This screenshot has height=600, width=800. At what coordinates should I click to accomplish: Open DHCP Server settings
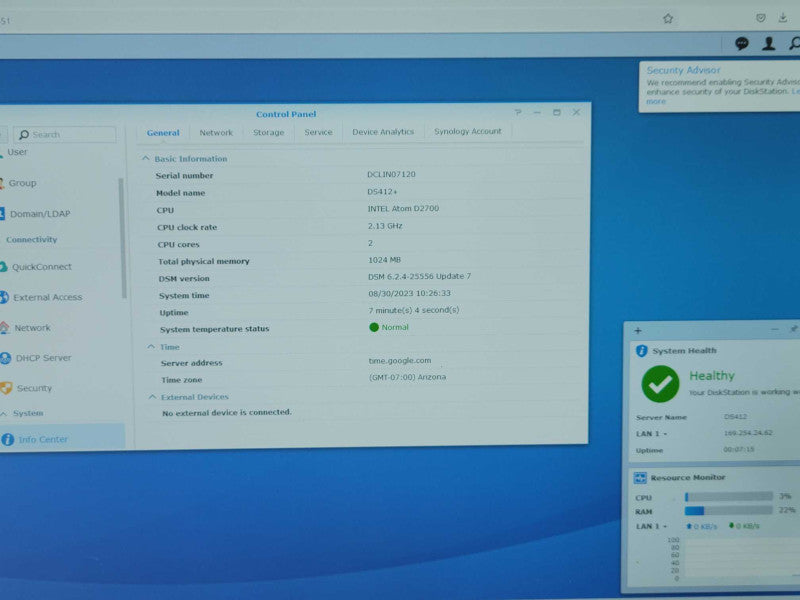(43, 358)
